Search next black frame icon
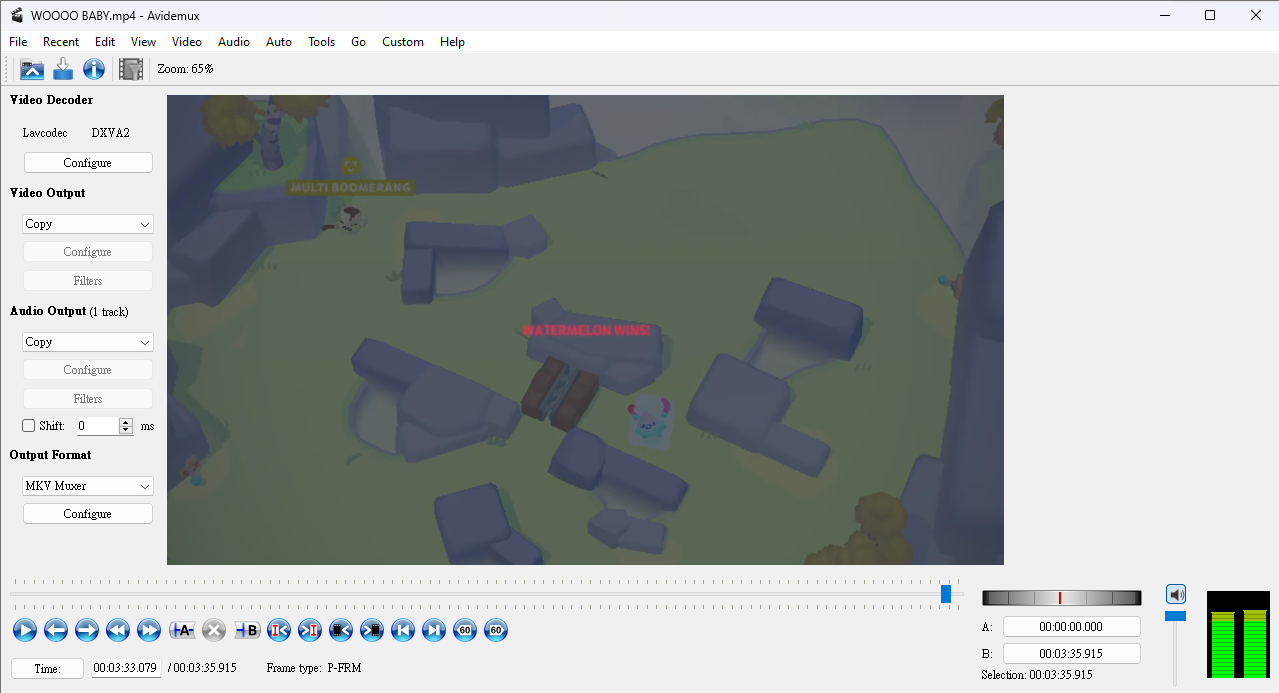This screenshot has height=693, width=1279. point(372,630)
